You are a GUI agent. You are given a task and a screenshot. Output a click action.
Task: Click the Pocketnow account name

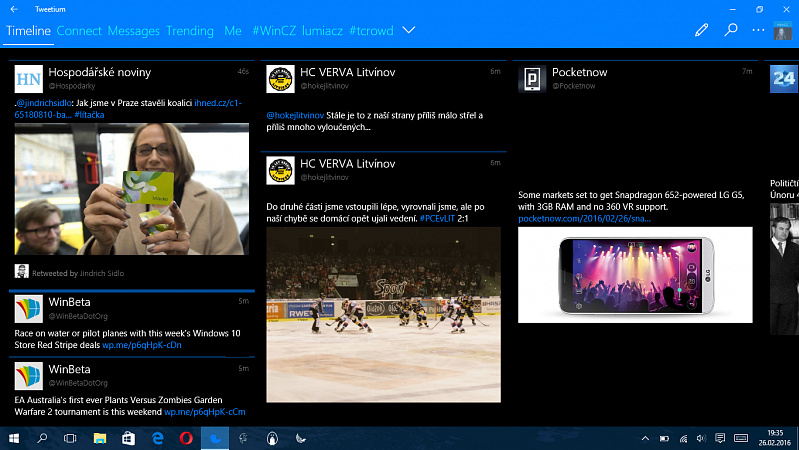pos(579,72)
